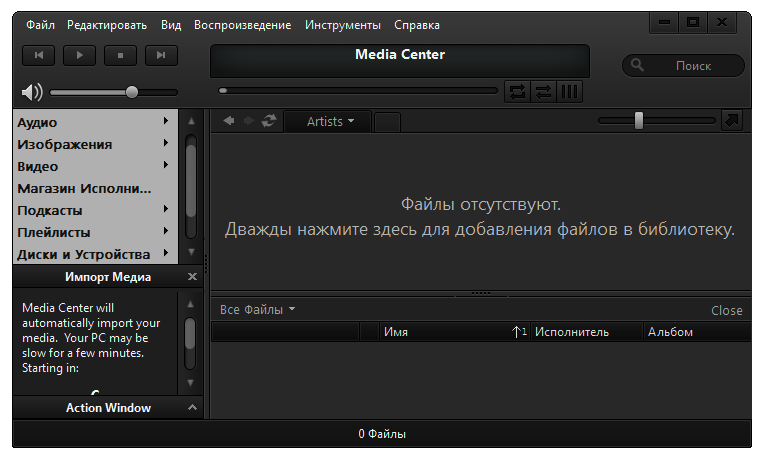Expand the Плейлисты arrow

166,231
